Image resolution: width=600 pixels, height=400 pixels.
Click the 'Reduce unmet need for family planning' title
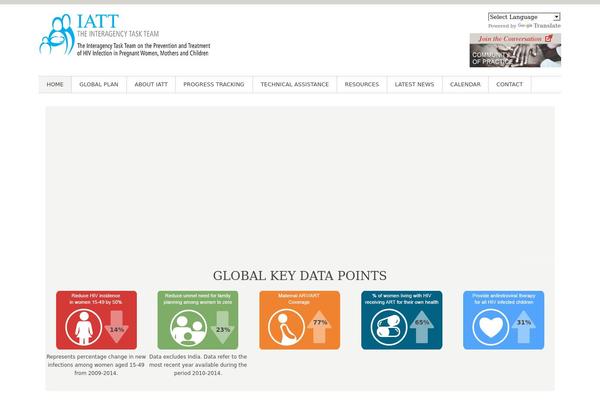coord(198,299)
